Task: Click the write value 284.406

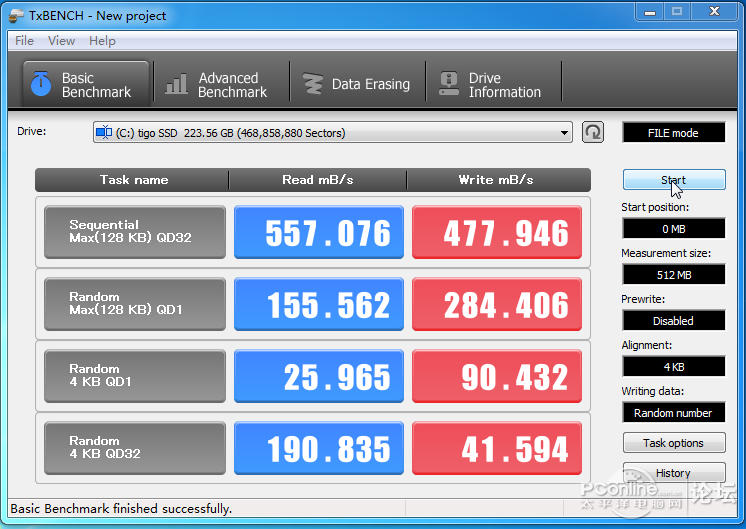Action: (x=497, y=304)
